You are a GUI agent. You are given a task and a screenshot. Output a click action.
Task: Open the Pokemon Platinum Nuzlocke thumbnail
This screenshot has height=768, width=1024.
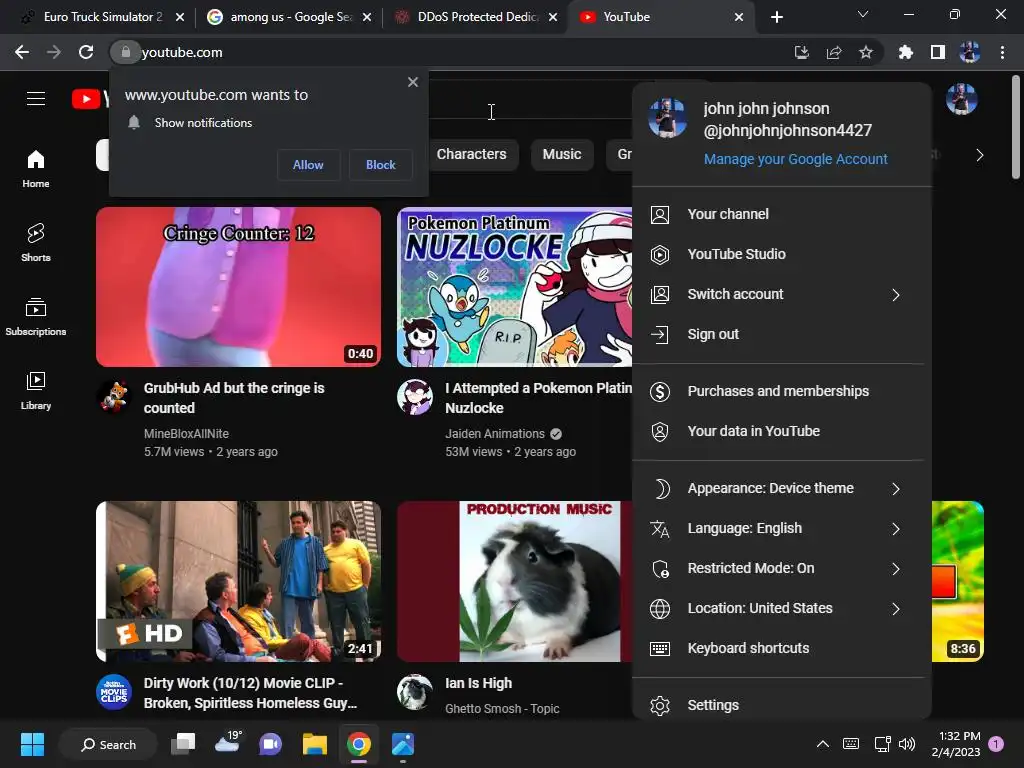(515, 287)
